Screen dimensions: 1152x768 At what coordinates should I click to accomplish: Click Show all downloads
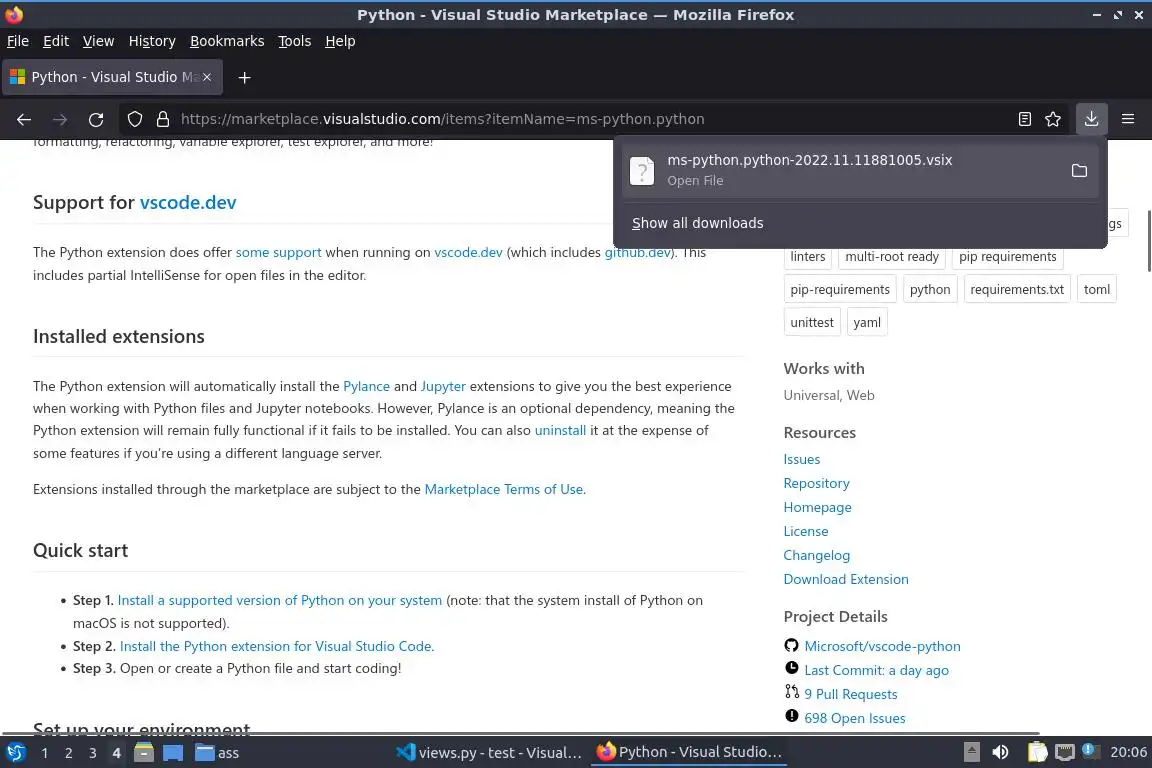[x=697, y=223]
